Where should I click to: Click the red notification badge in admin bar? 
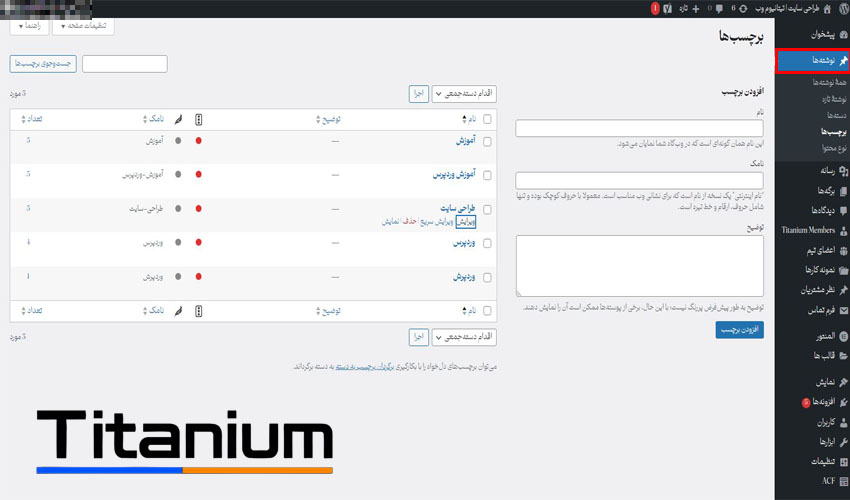click(655, 9)
